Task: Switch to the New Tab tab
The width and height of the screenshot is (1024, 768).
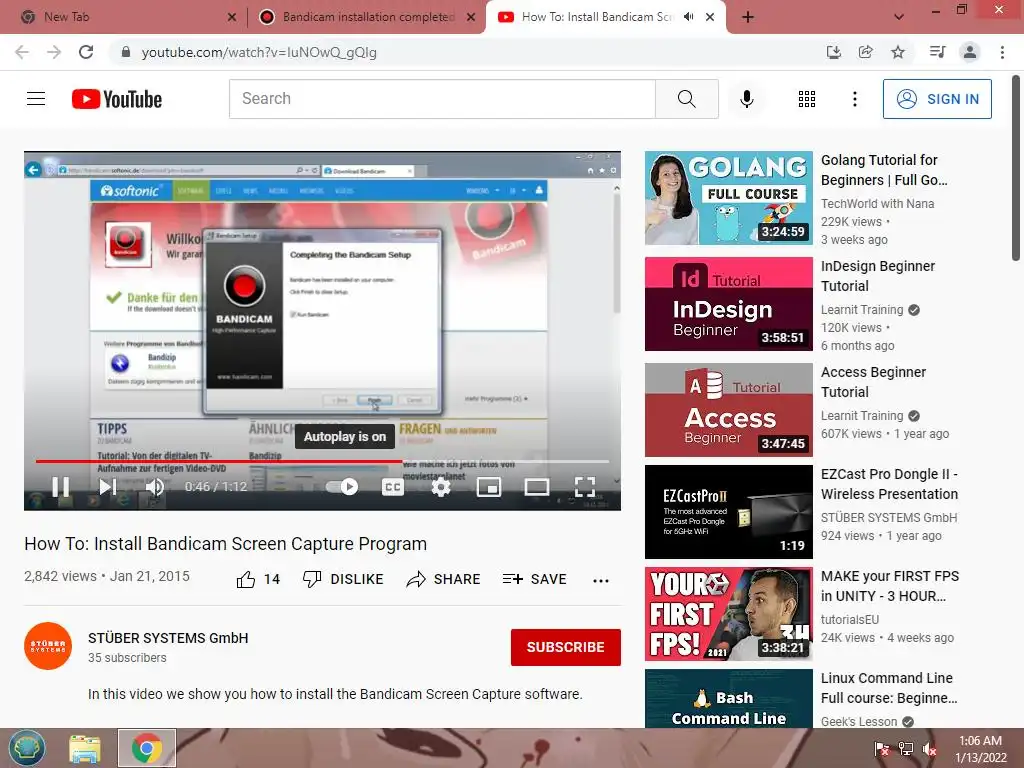Action: pos(124,17)
